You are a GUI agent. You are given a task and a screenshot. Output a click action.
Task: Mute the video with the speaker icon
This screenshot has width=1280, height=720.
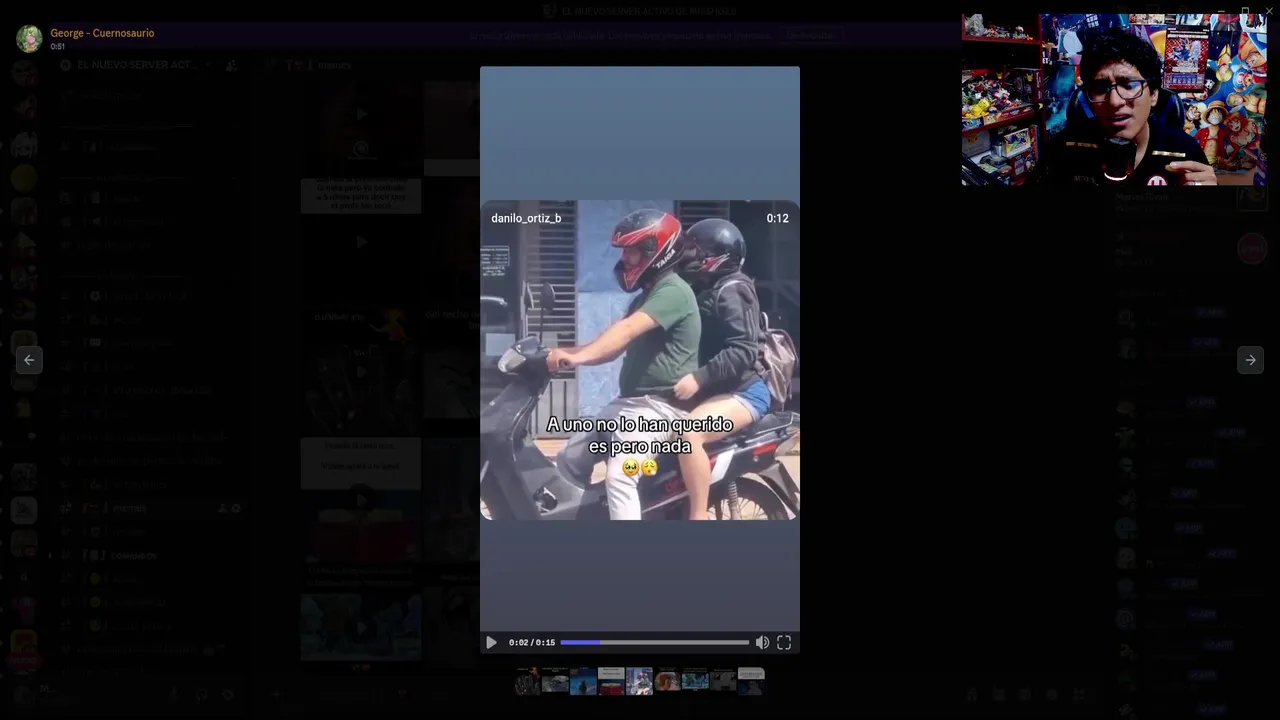click(x=762, y=642)
